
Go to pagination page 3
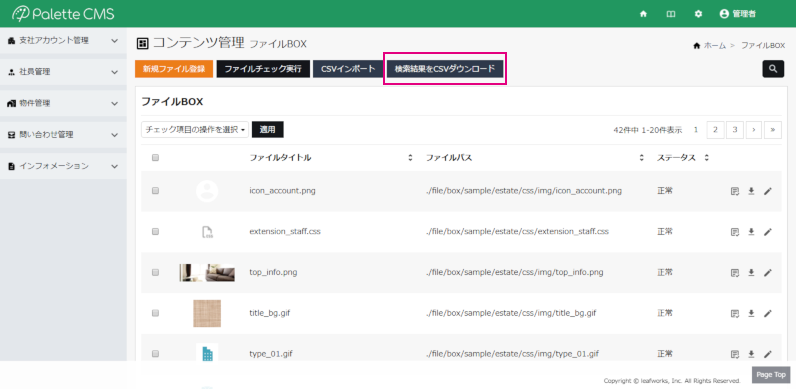coord(734,129)
